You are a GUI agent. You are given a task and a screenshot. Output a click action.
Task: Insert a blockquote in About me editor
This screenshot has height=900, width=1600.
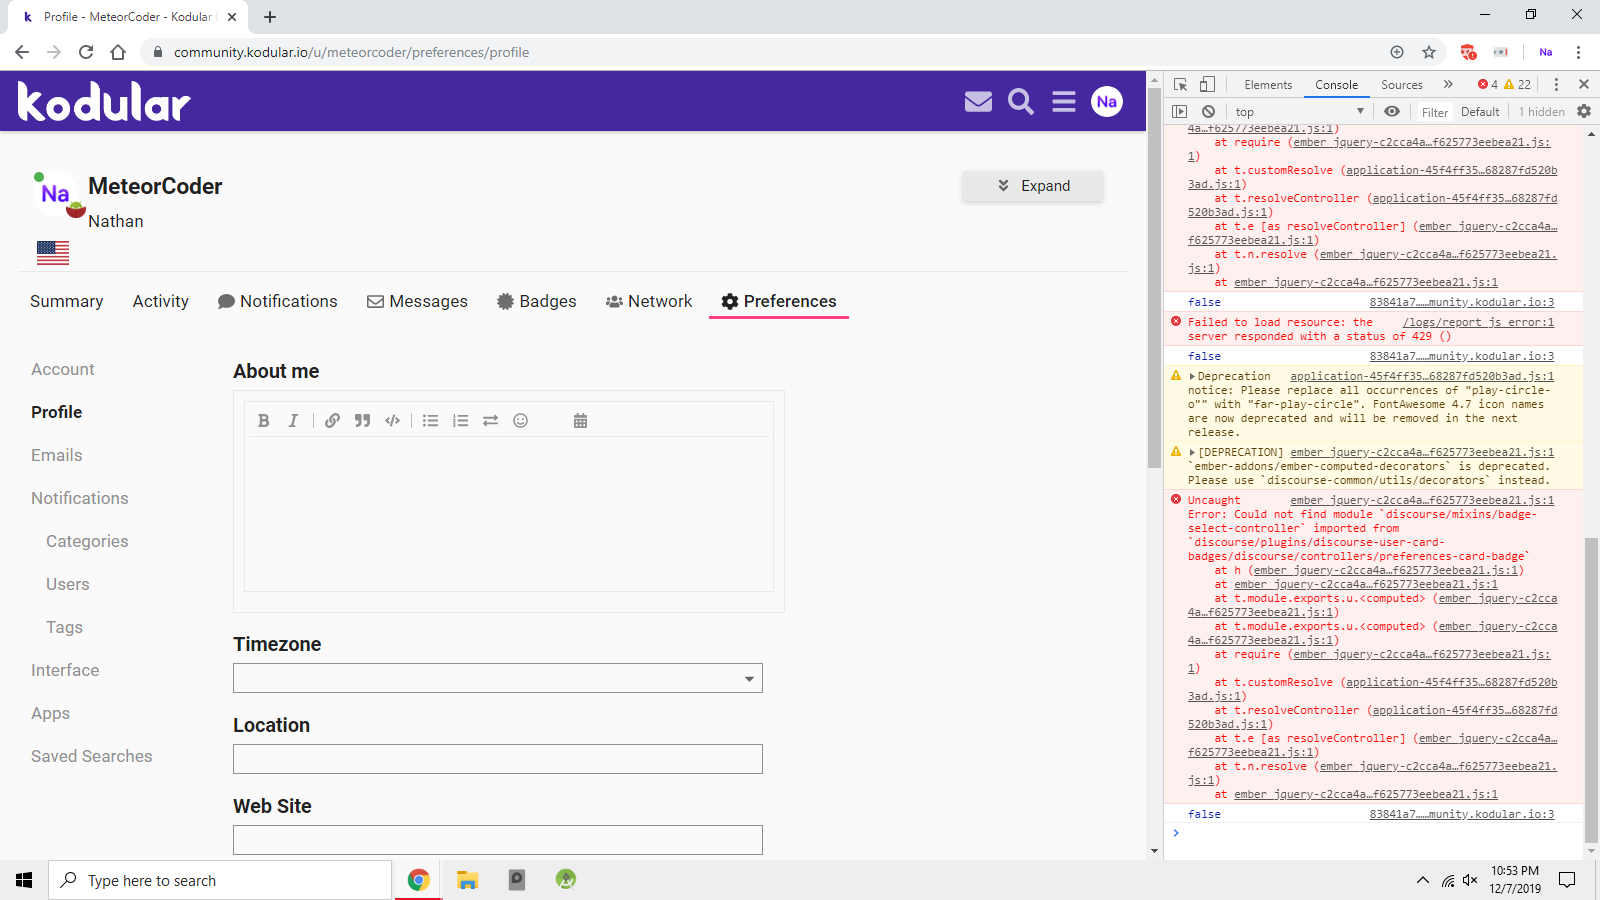[363, 421]
